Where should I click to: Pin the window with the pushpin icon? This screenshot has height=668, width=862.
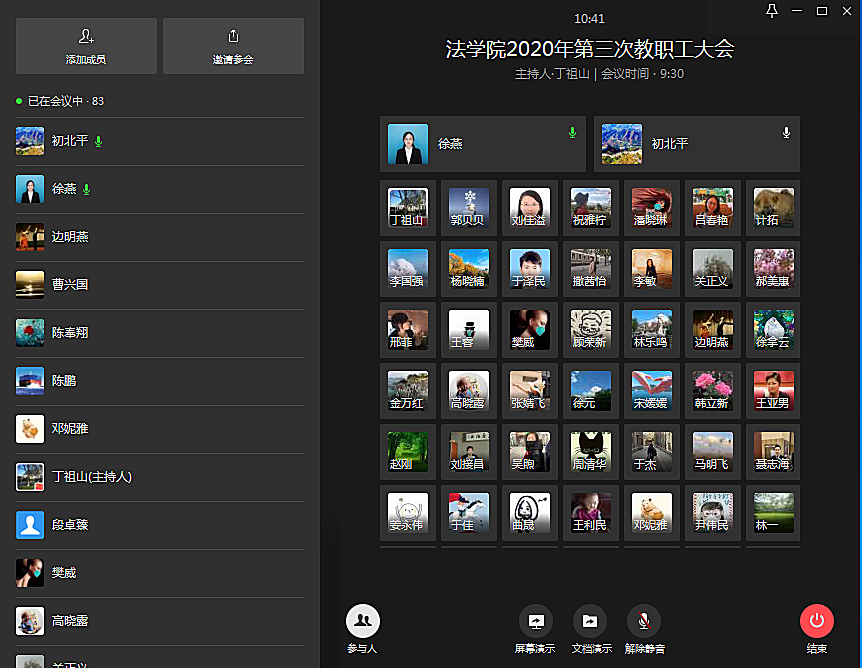point(770,11)
